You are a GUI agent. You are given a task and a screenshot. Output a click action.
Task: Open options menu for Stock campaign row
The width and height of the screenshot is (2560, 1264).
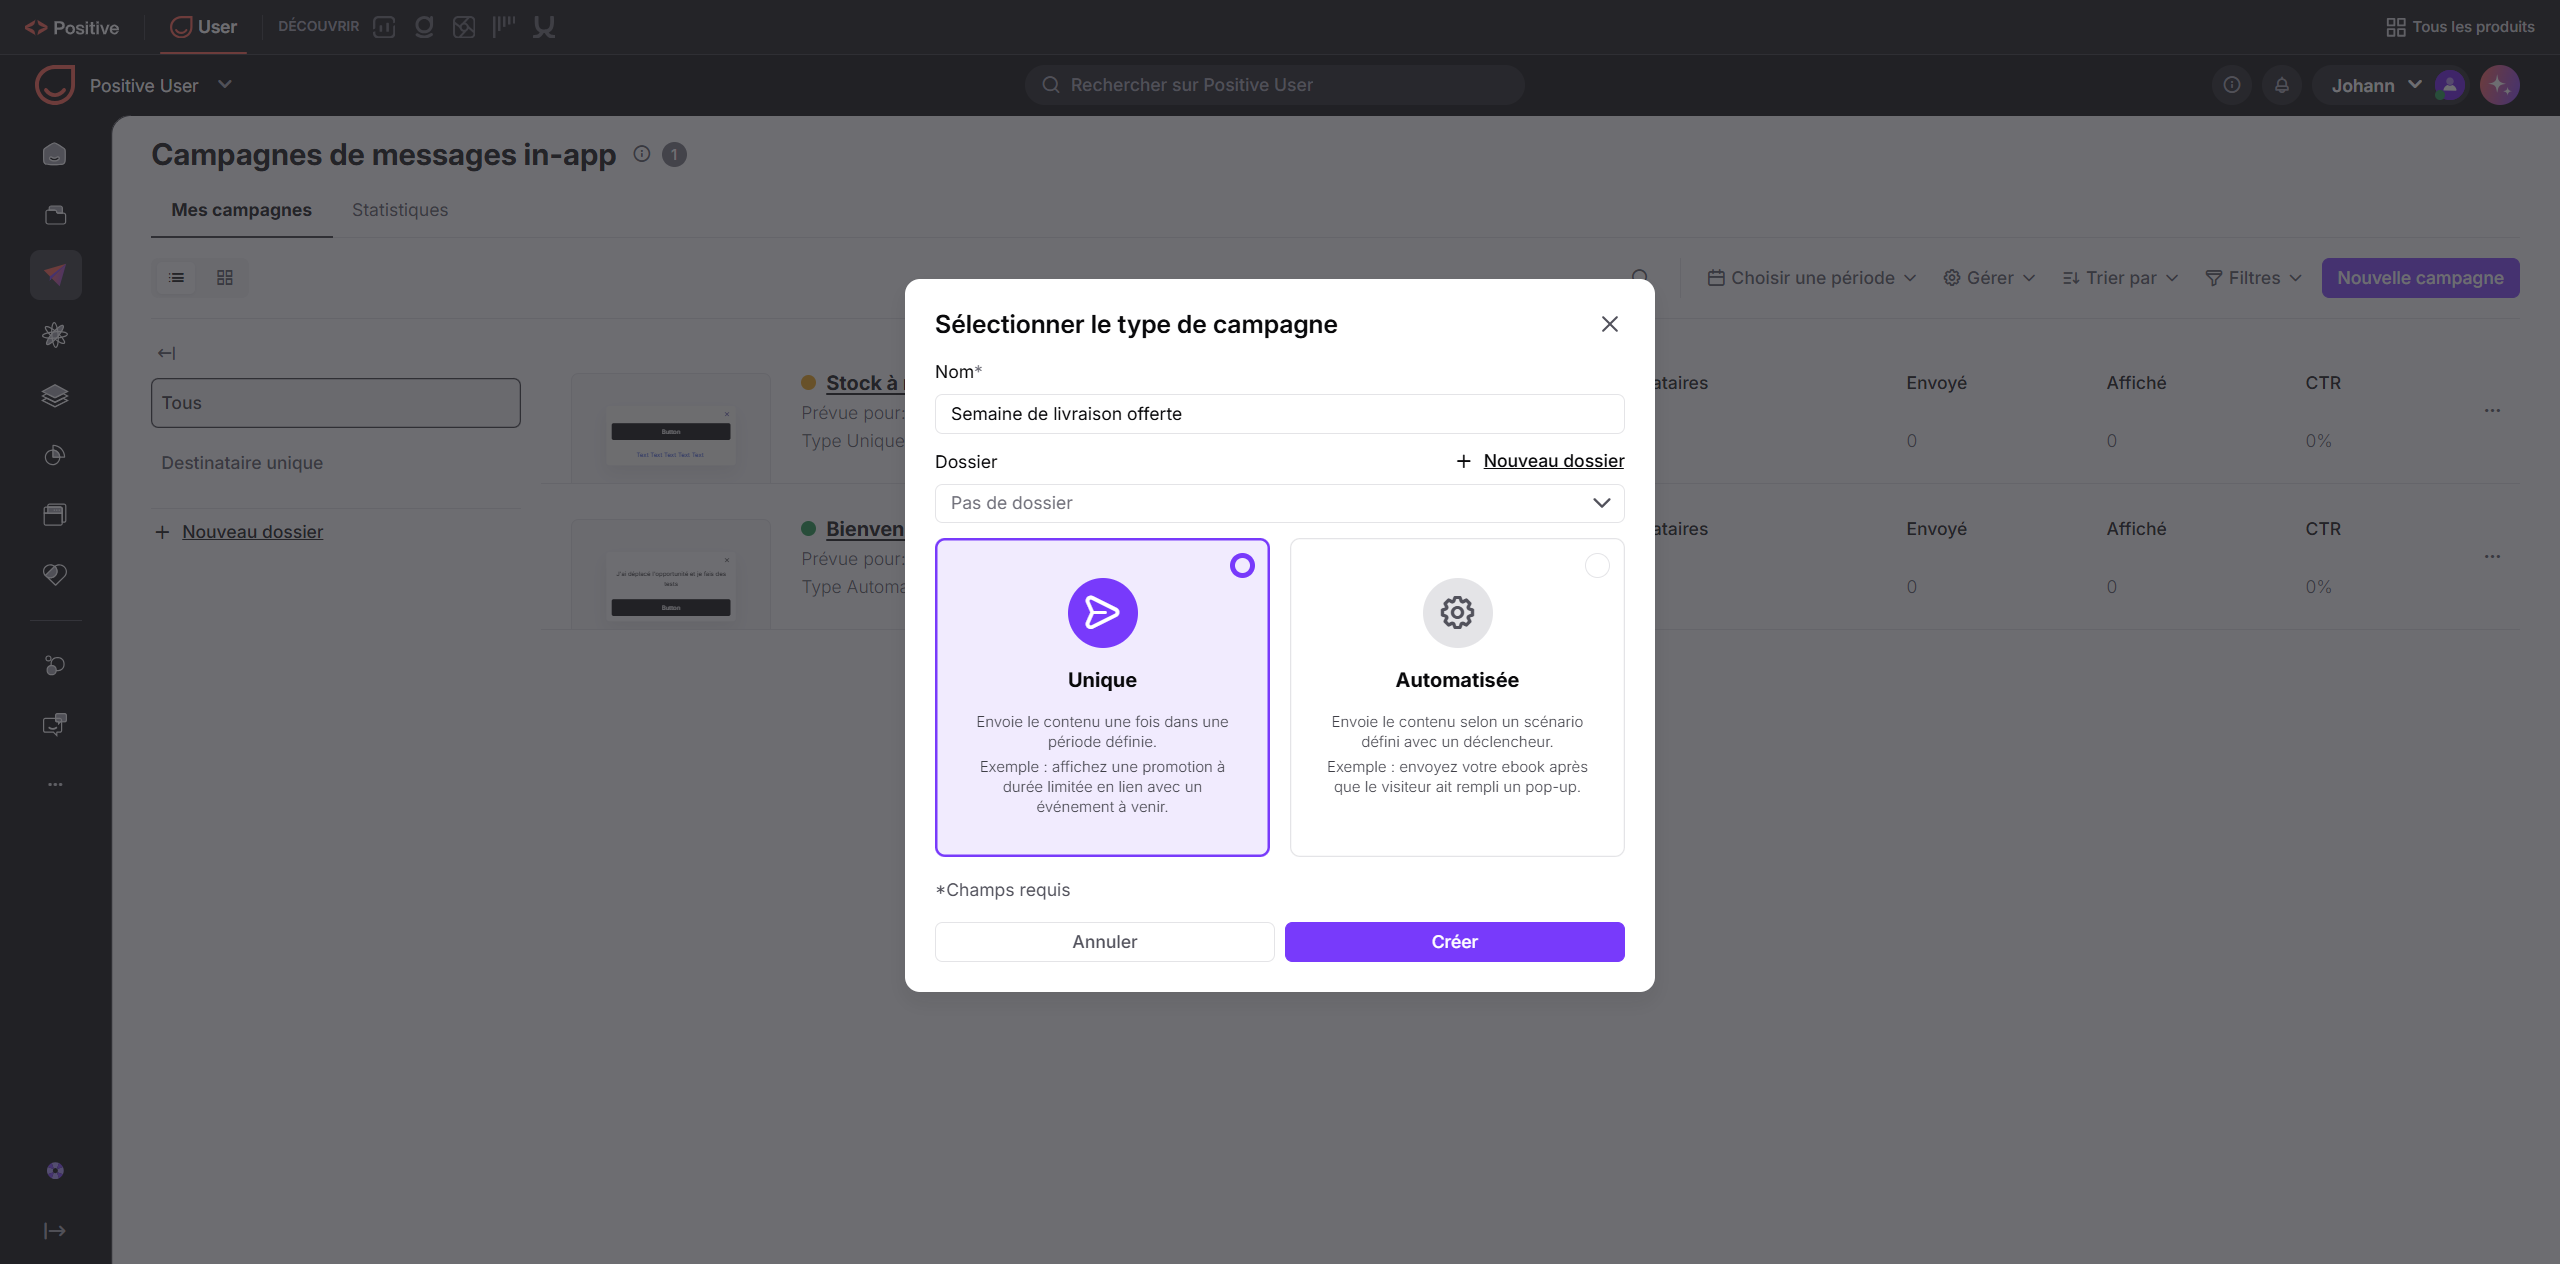pos(2492,410)
